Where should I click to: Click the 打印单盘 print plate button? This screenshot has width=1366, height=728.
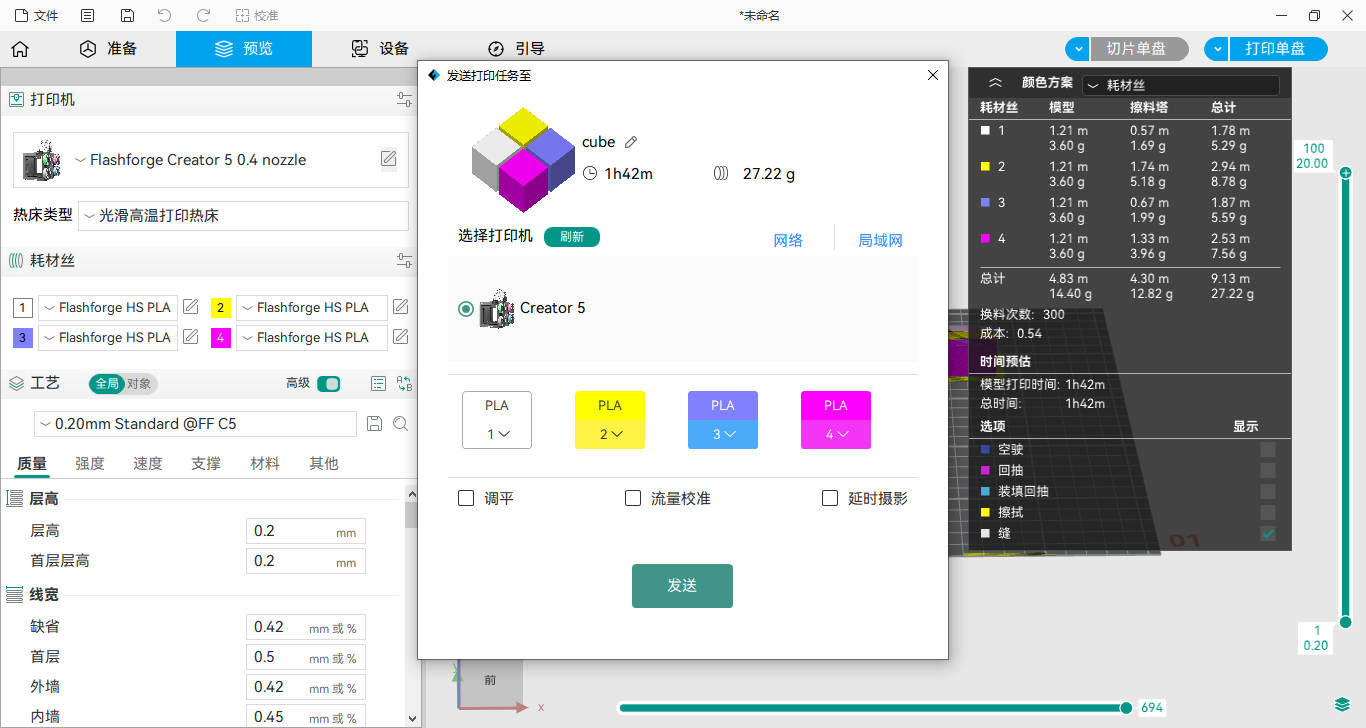(x=1277, y=49)
